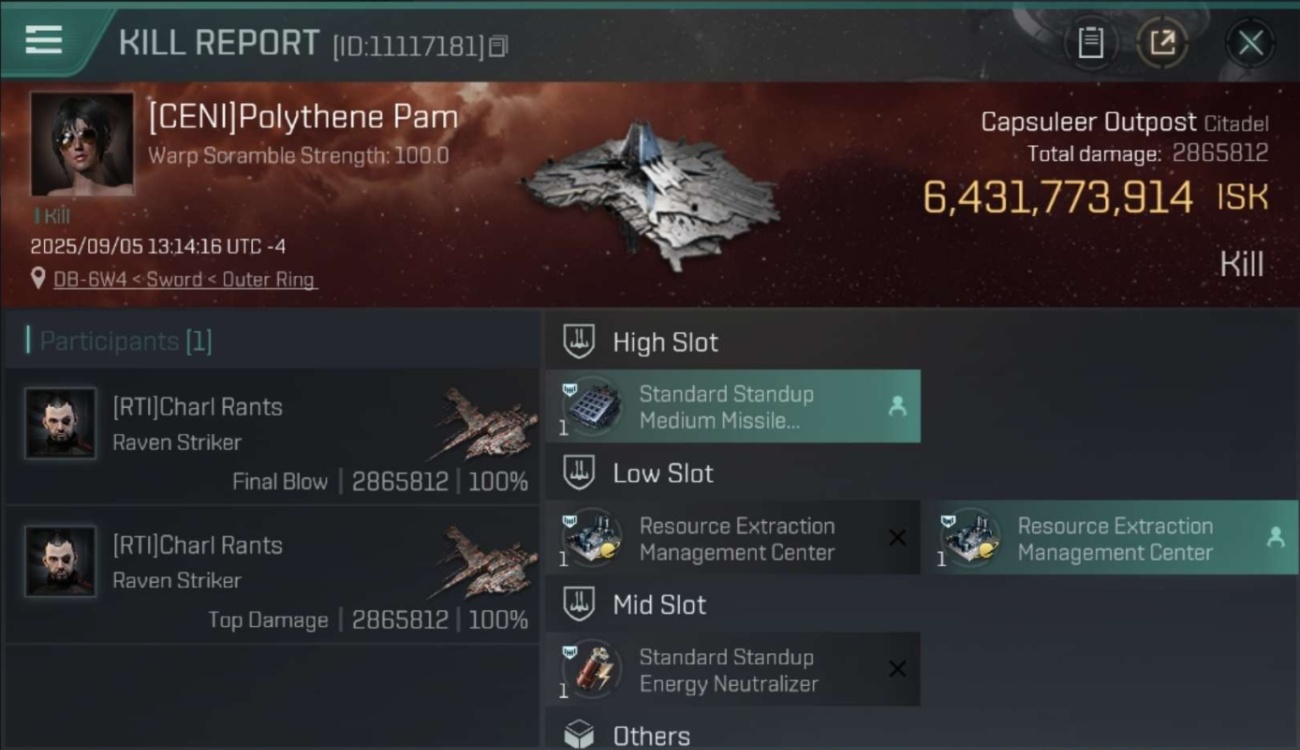Viewport: 1300px width, 750px height.
Task: Close the kill report window
Action: 1250,43
